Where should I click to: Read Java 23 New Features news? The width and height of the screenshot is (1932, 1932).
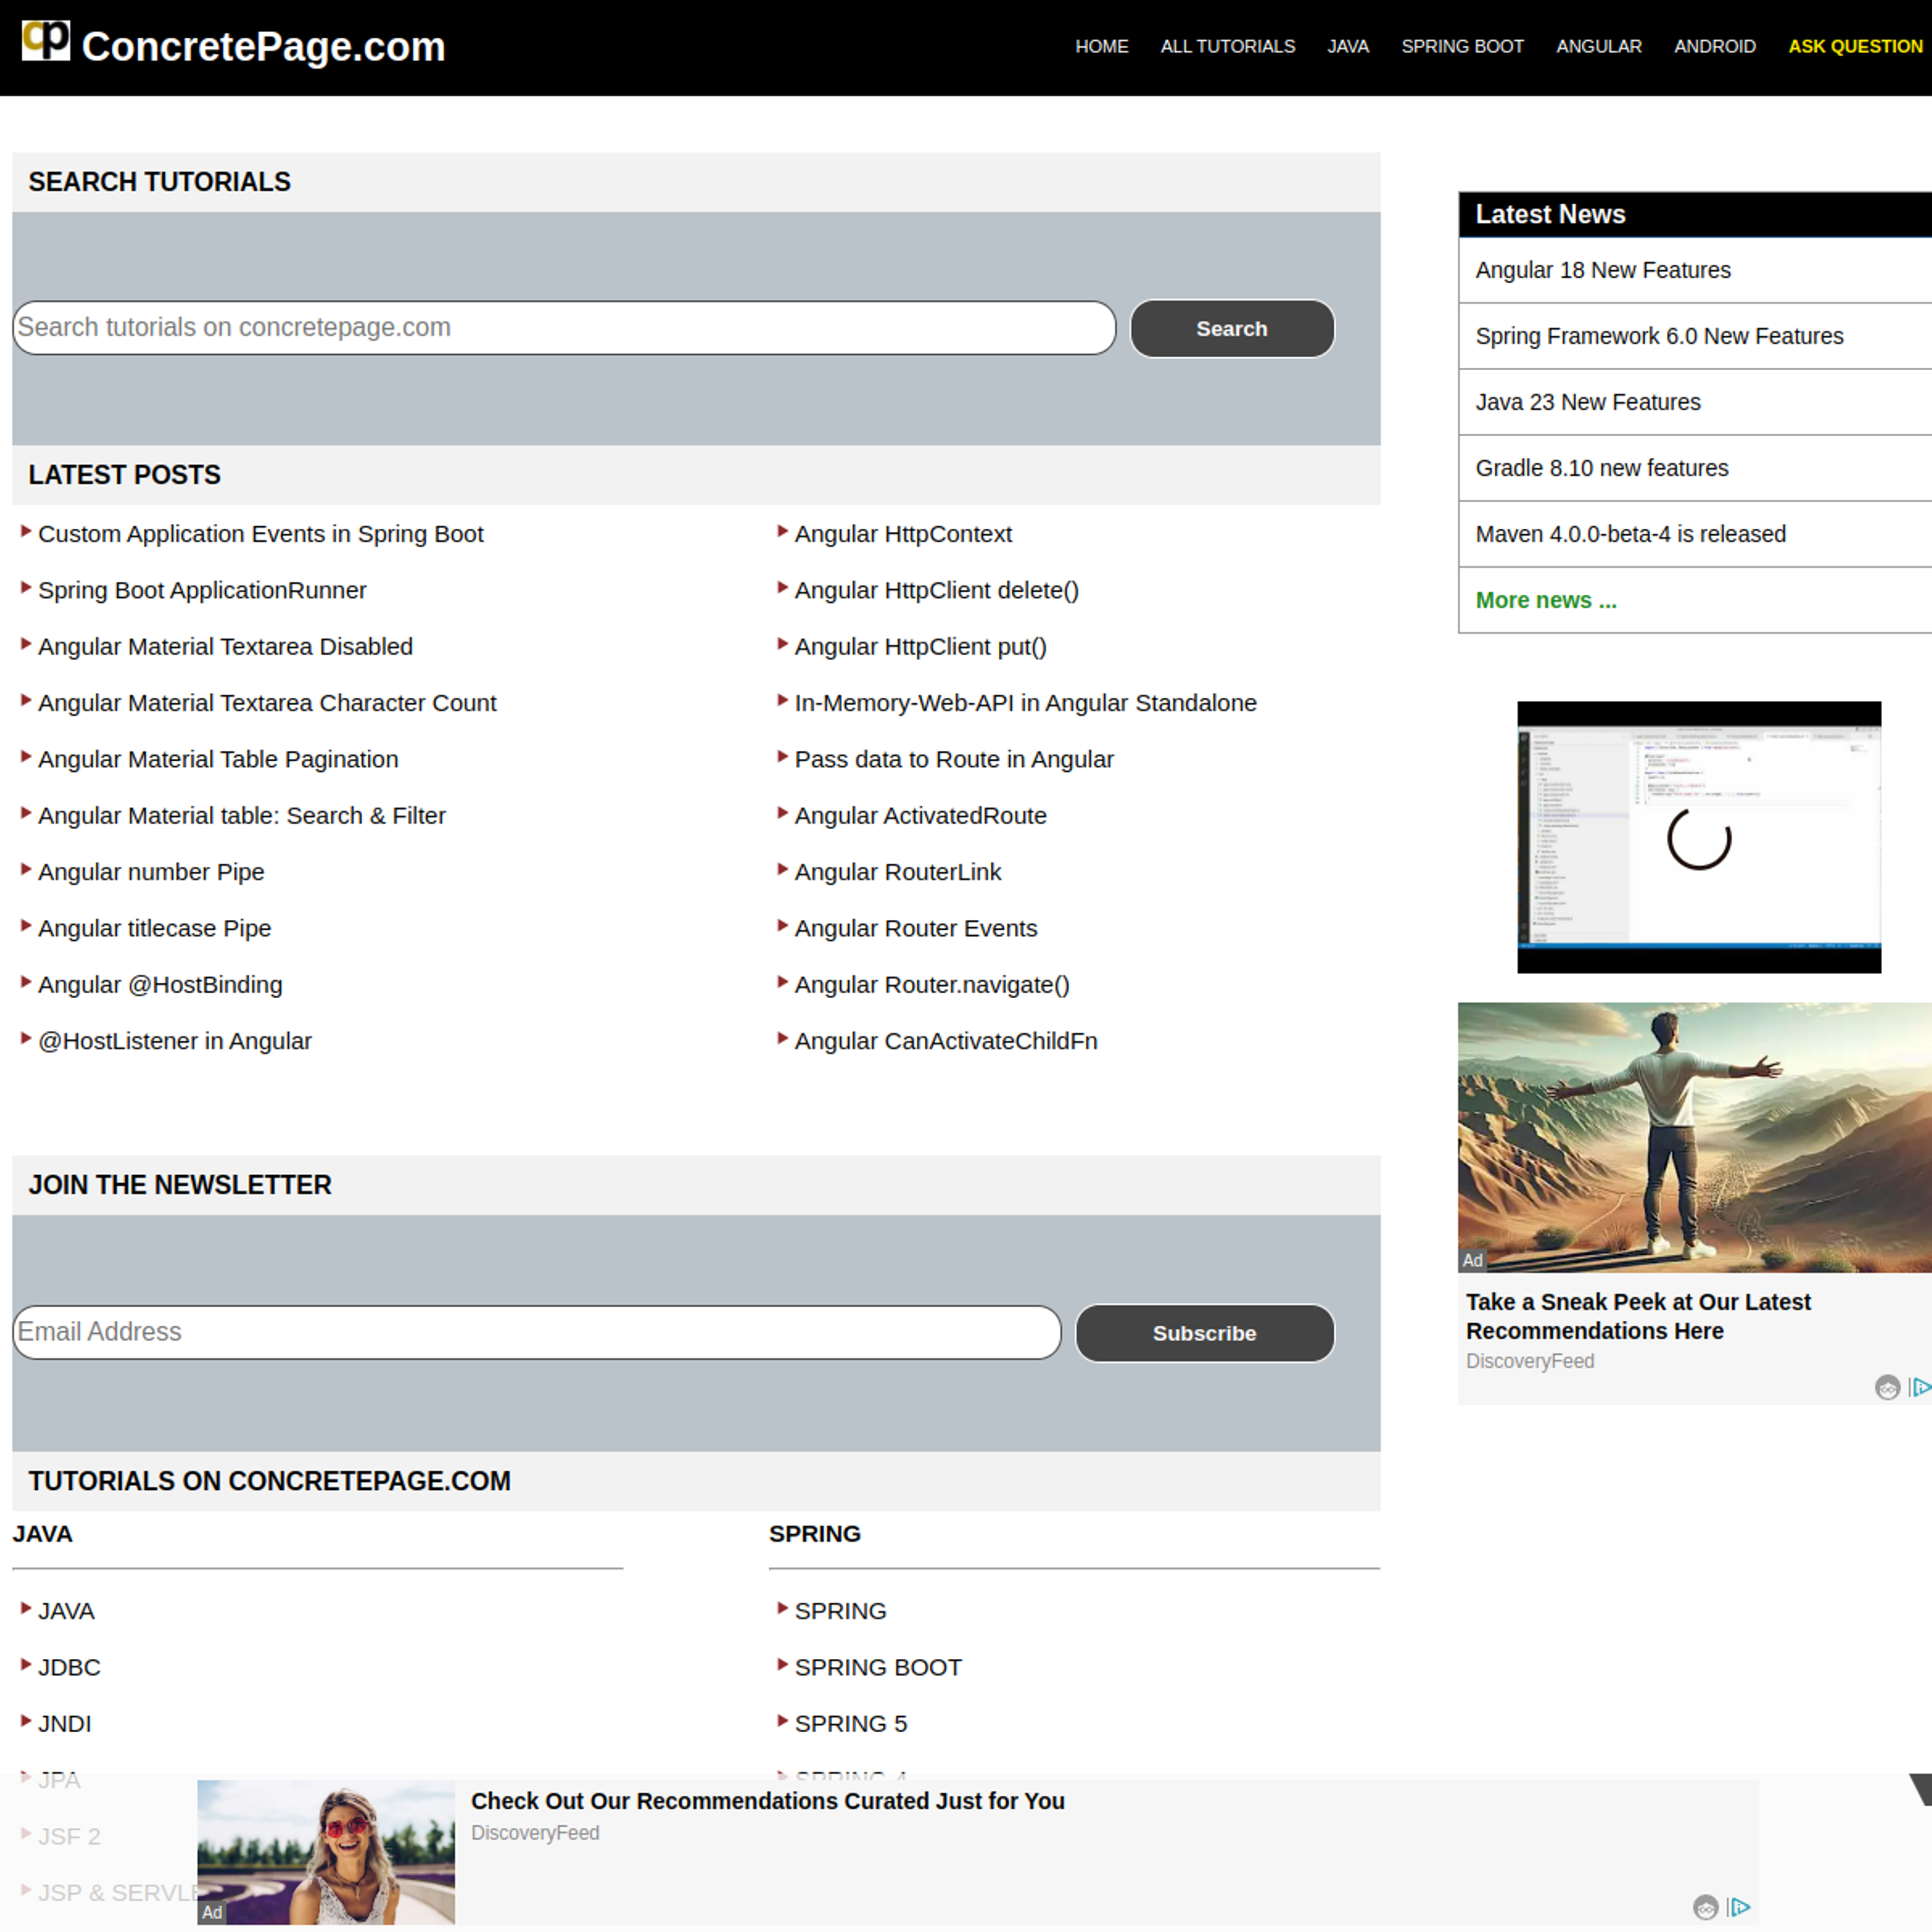(1588, 402)
